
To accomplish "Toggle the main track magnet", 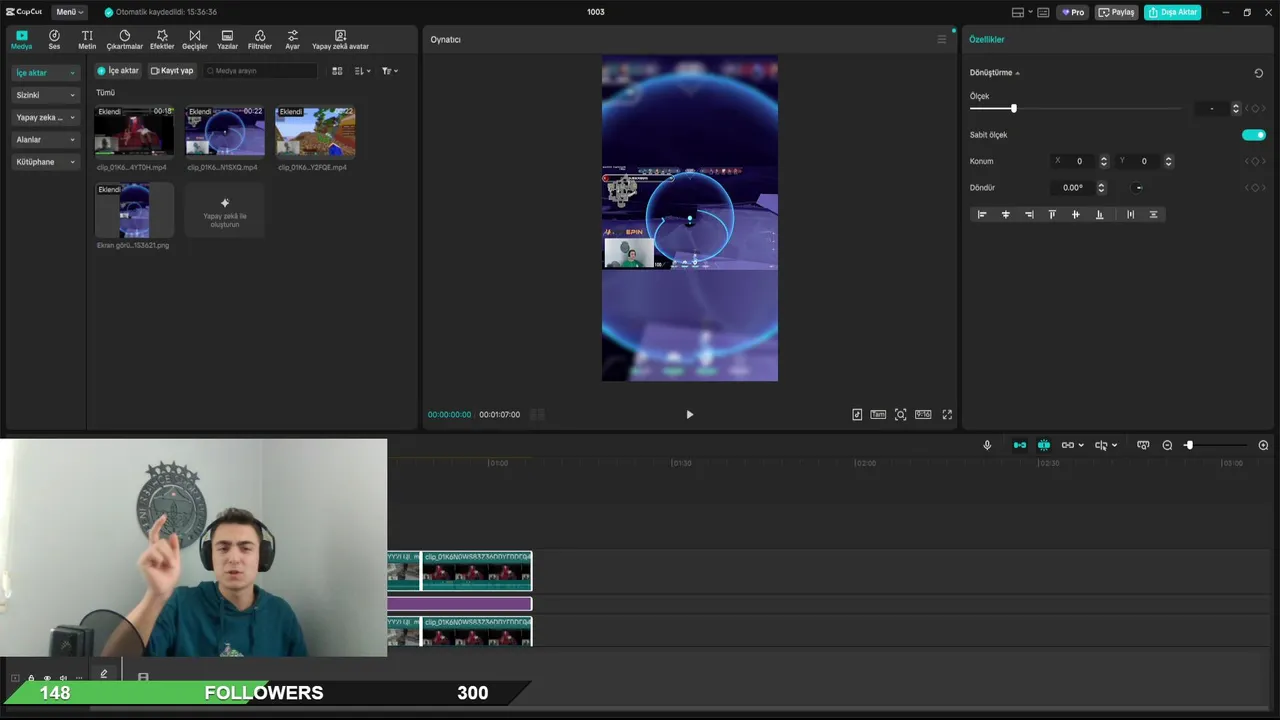I will pos(1020,445).
